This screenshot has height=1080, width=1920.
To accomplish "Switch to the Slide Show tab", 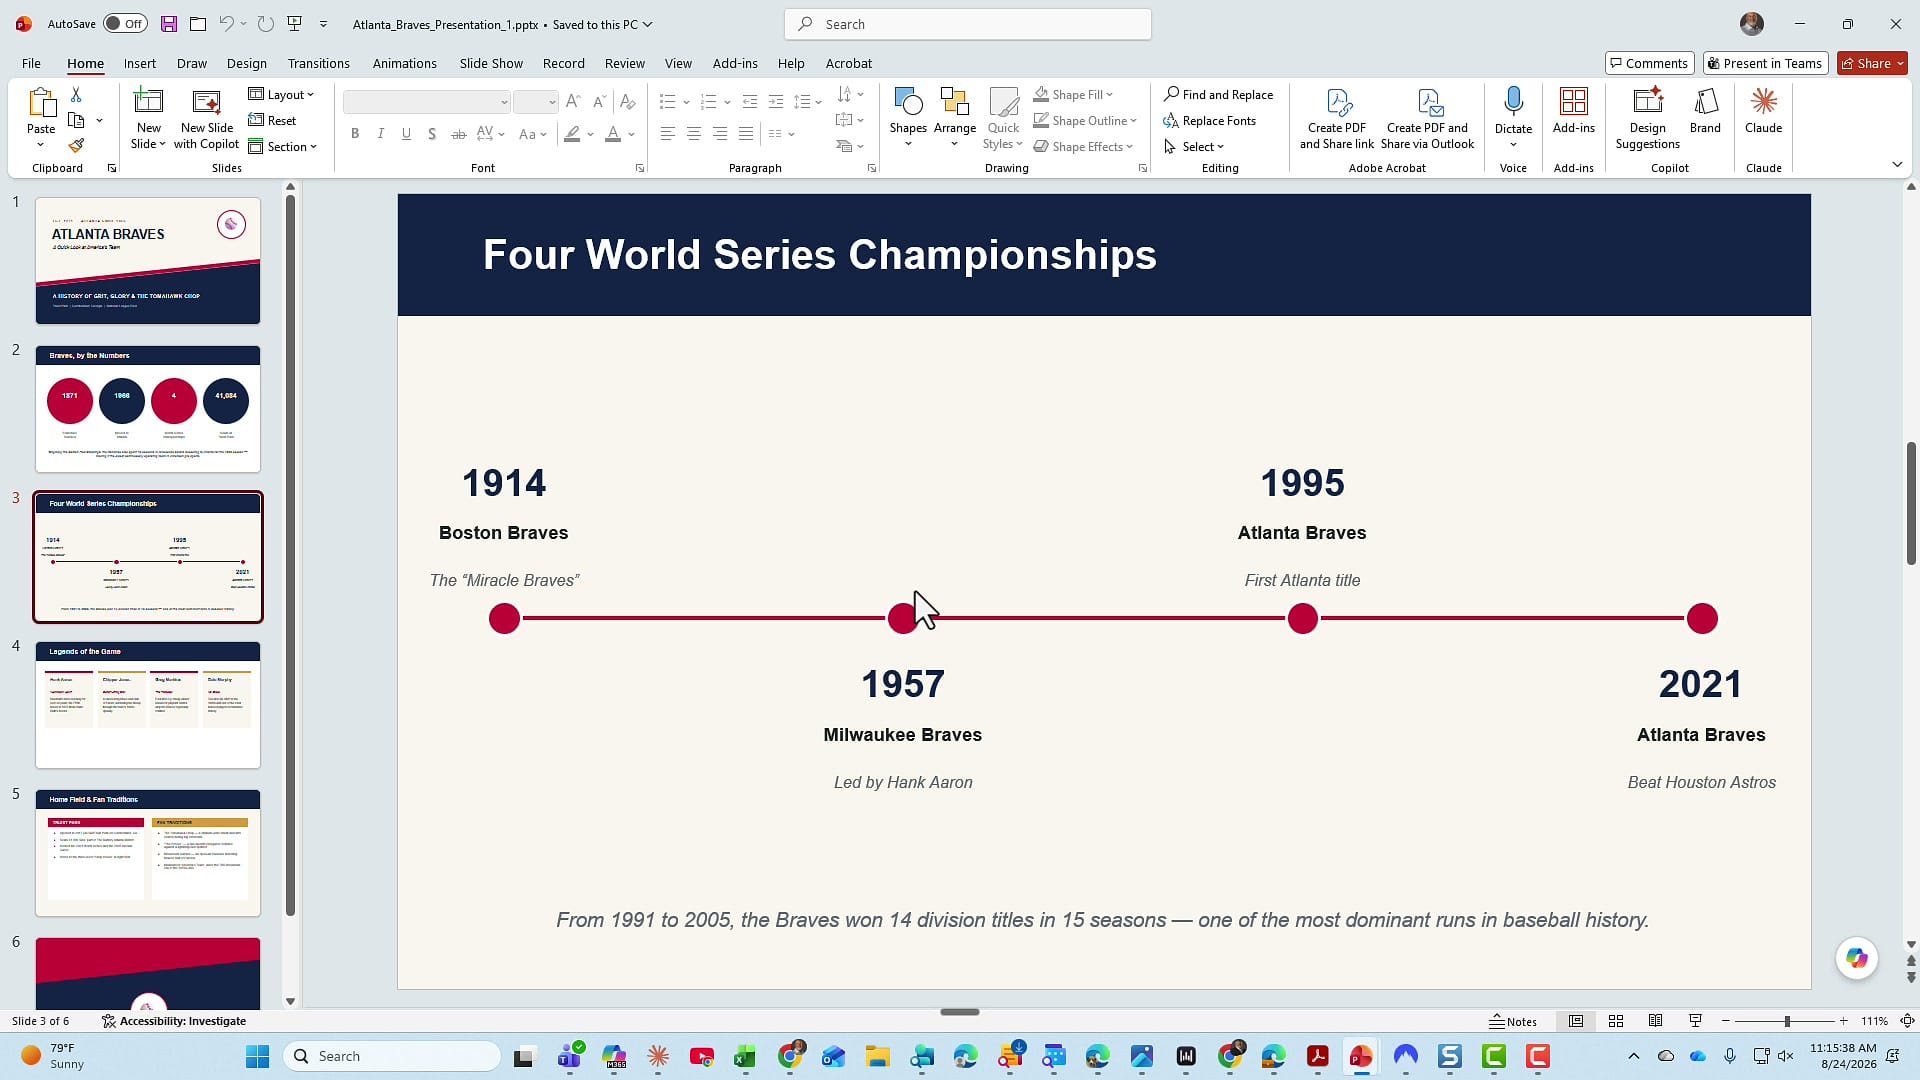I will [x=491, y=63].
